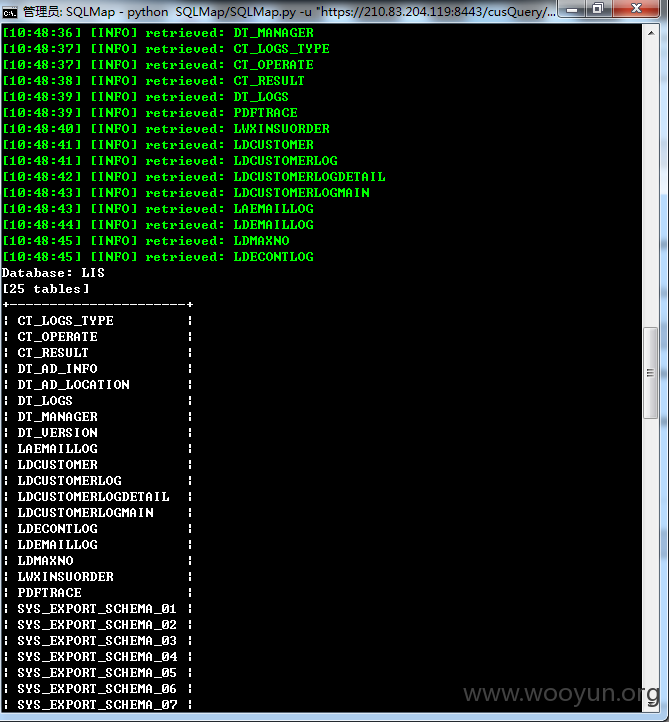The height and width of the screenshot is (722, 669).
Task: Click table row SYS_EXPORT_SCHEMA_02
Action: [98, 625]
